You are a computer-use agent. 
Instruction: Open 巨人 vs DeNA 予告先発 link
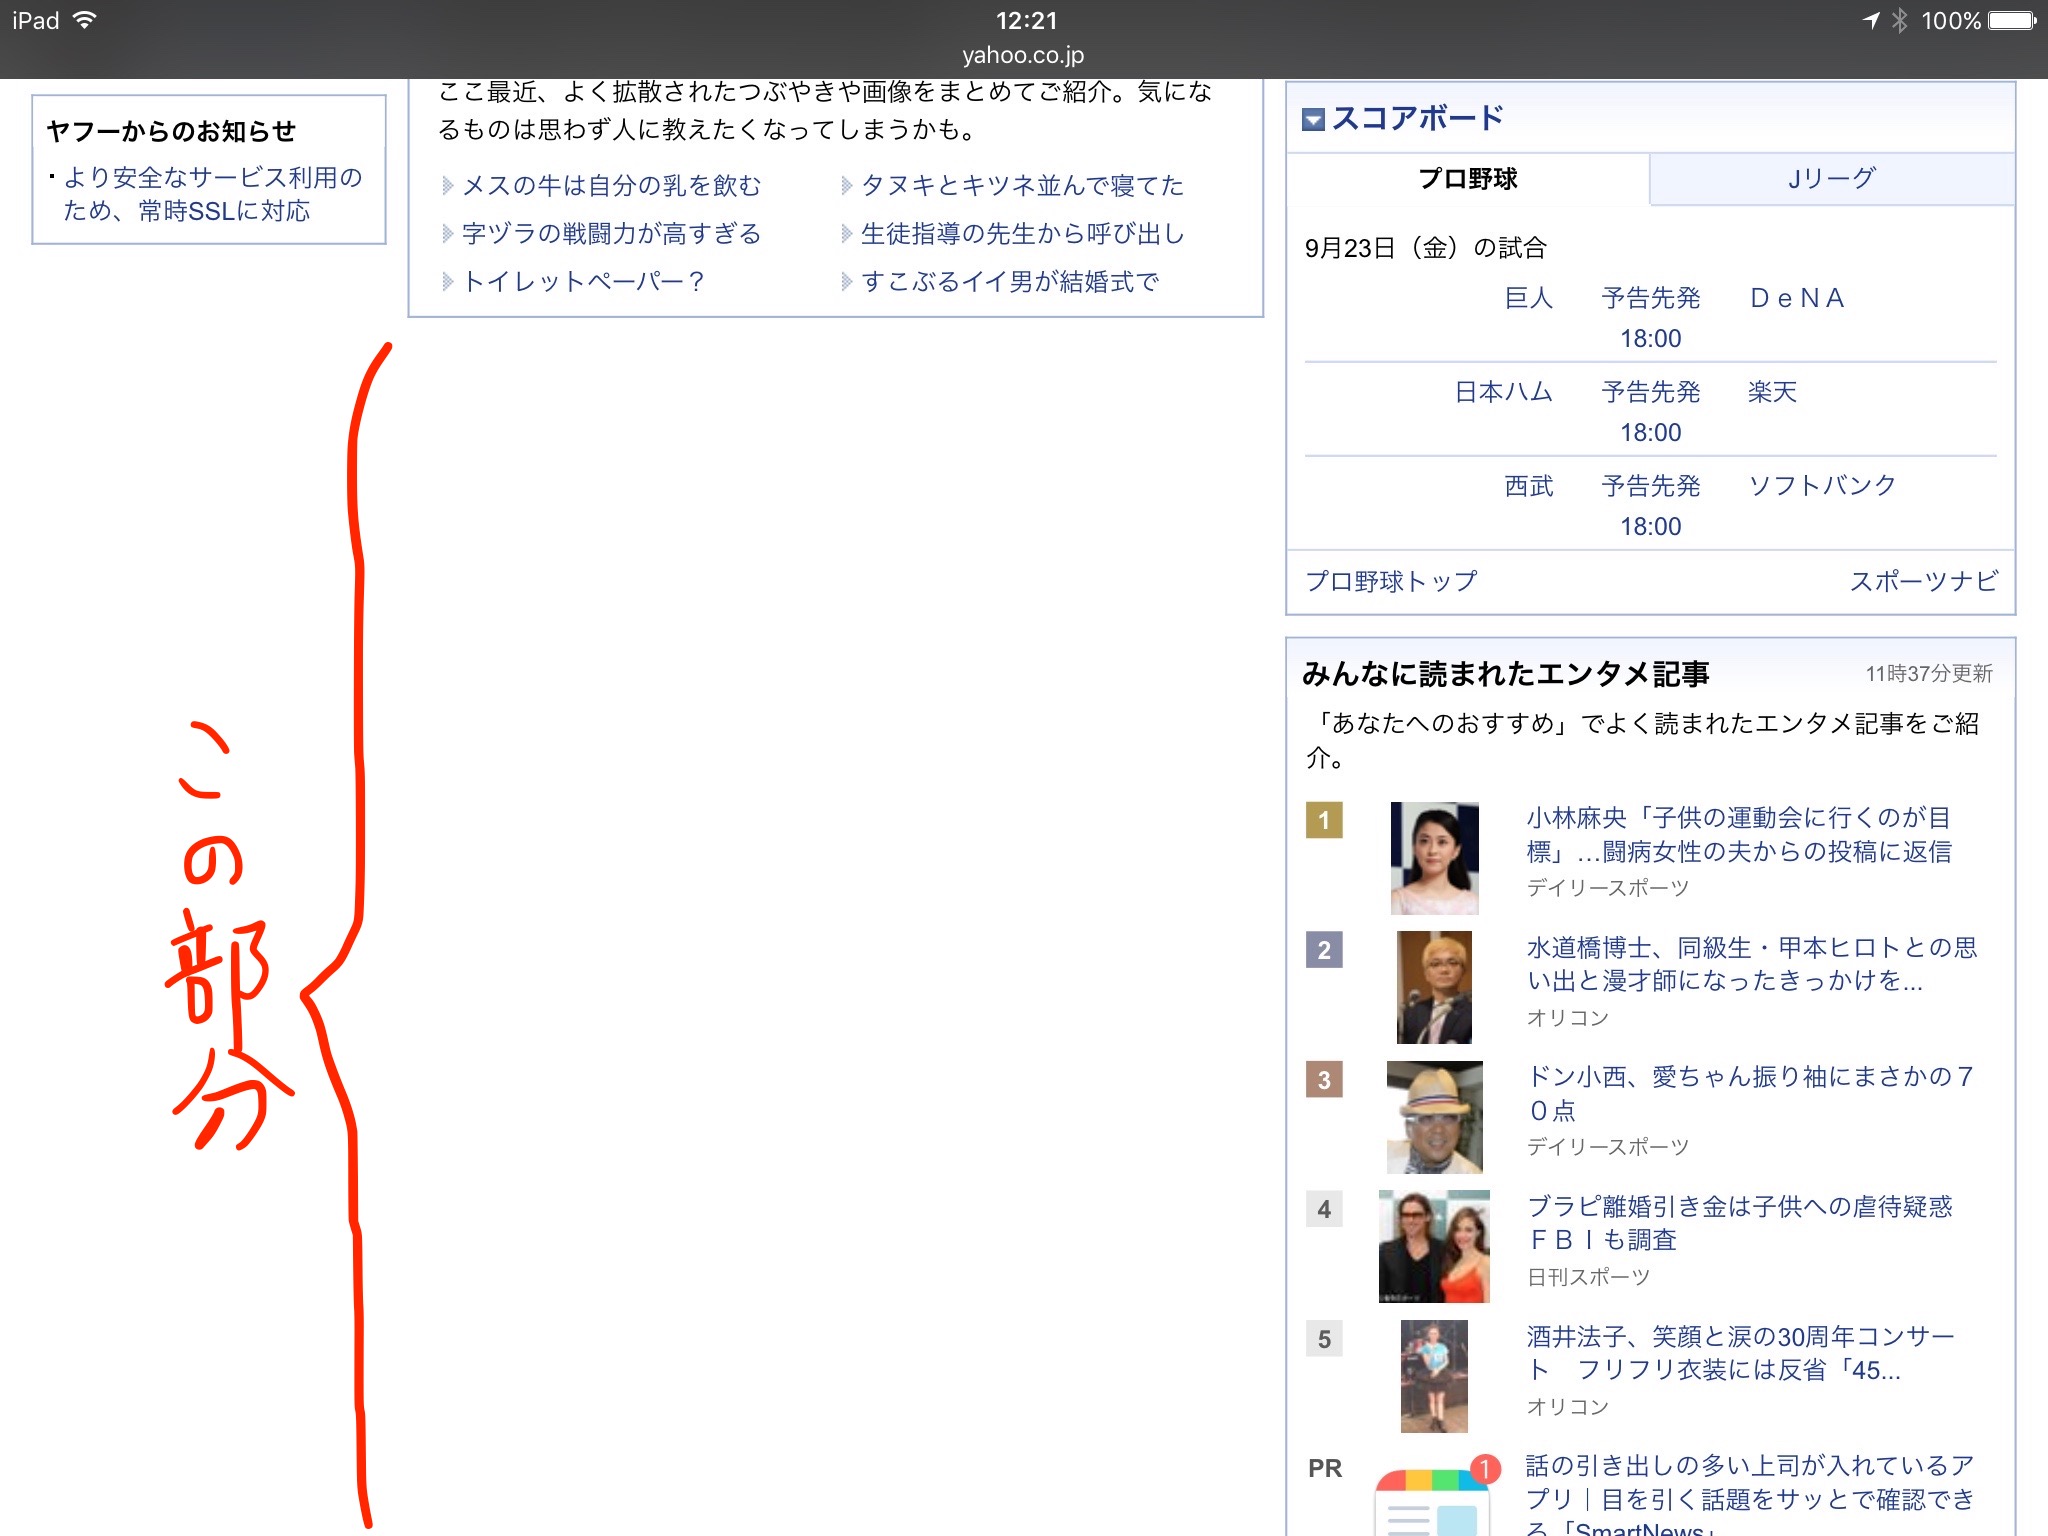(1650, 298)
